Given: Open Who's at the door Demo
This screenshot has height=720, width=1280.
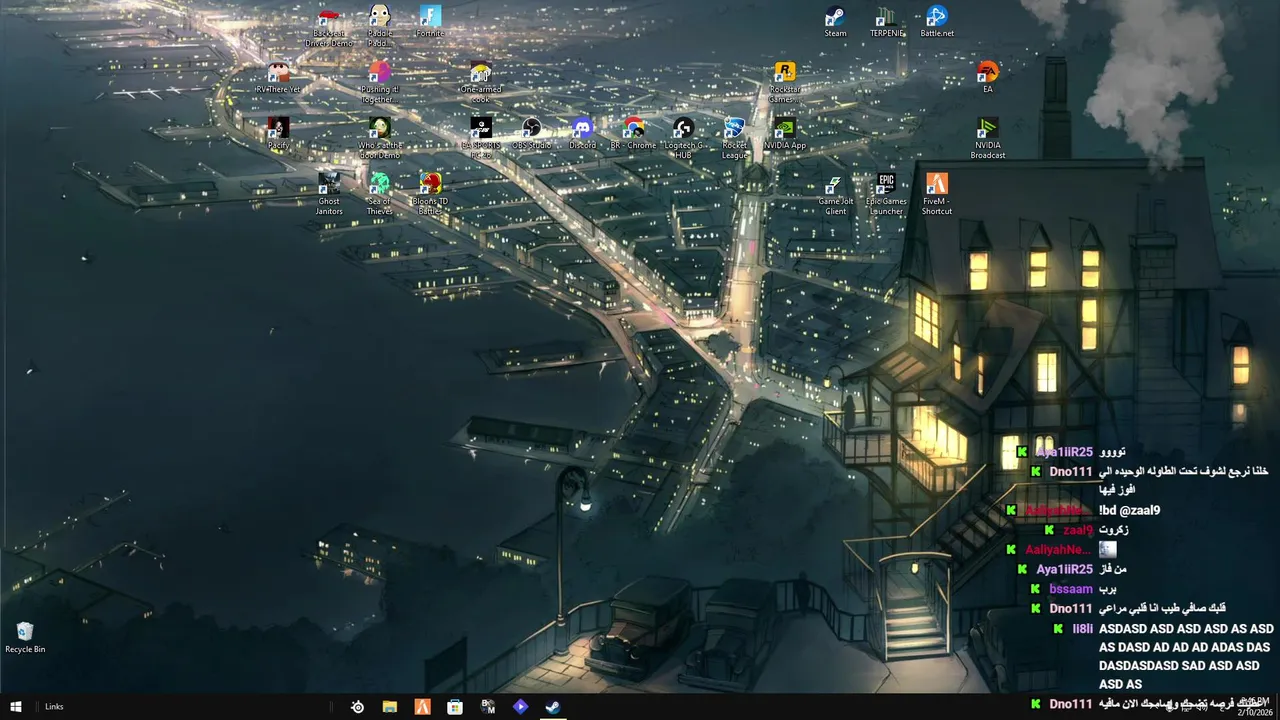Looking at the screenshot, I should point(379,139).
